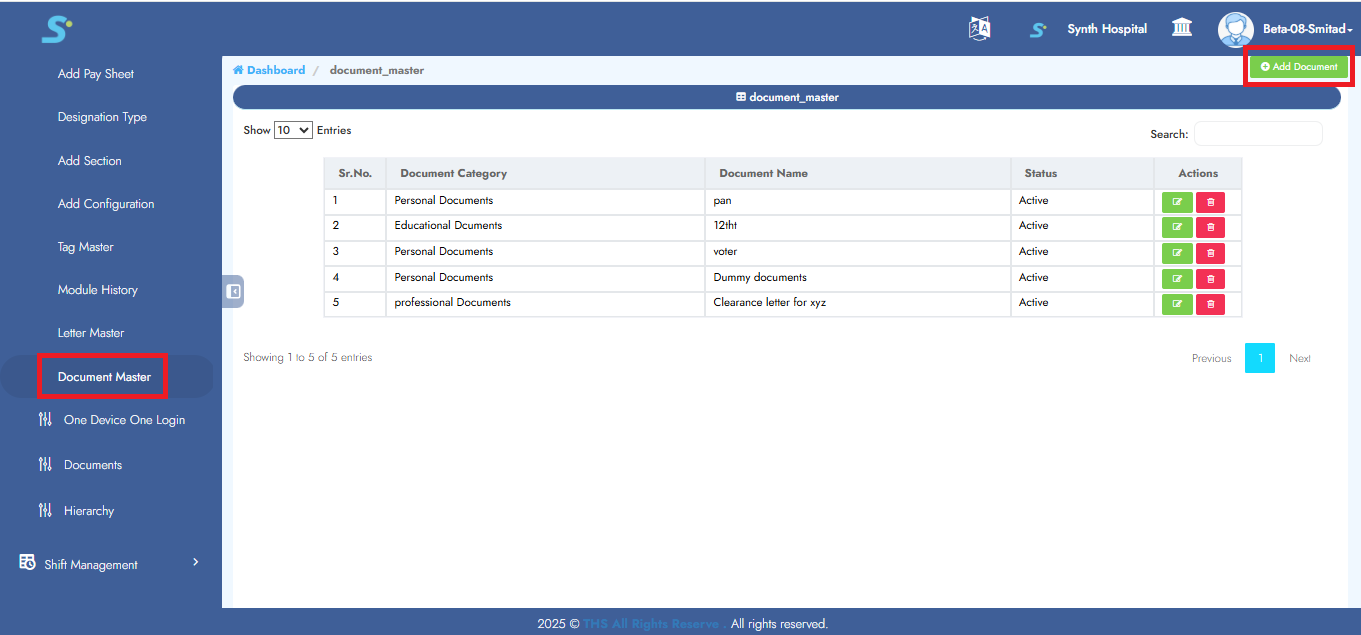Delete the Dummy documents entry

pos(1210,278)
